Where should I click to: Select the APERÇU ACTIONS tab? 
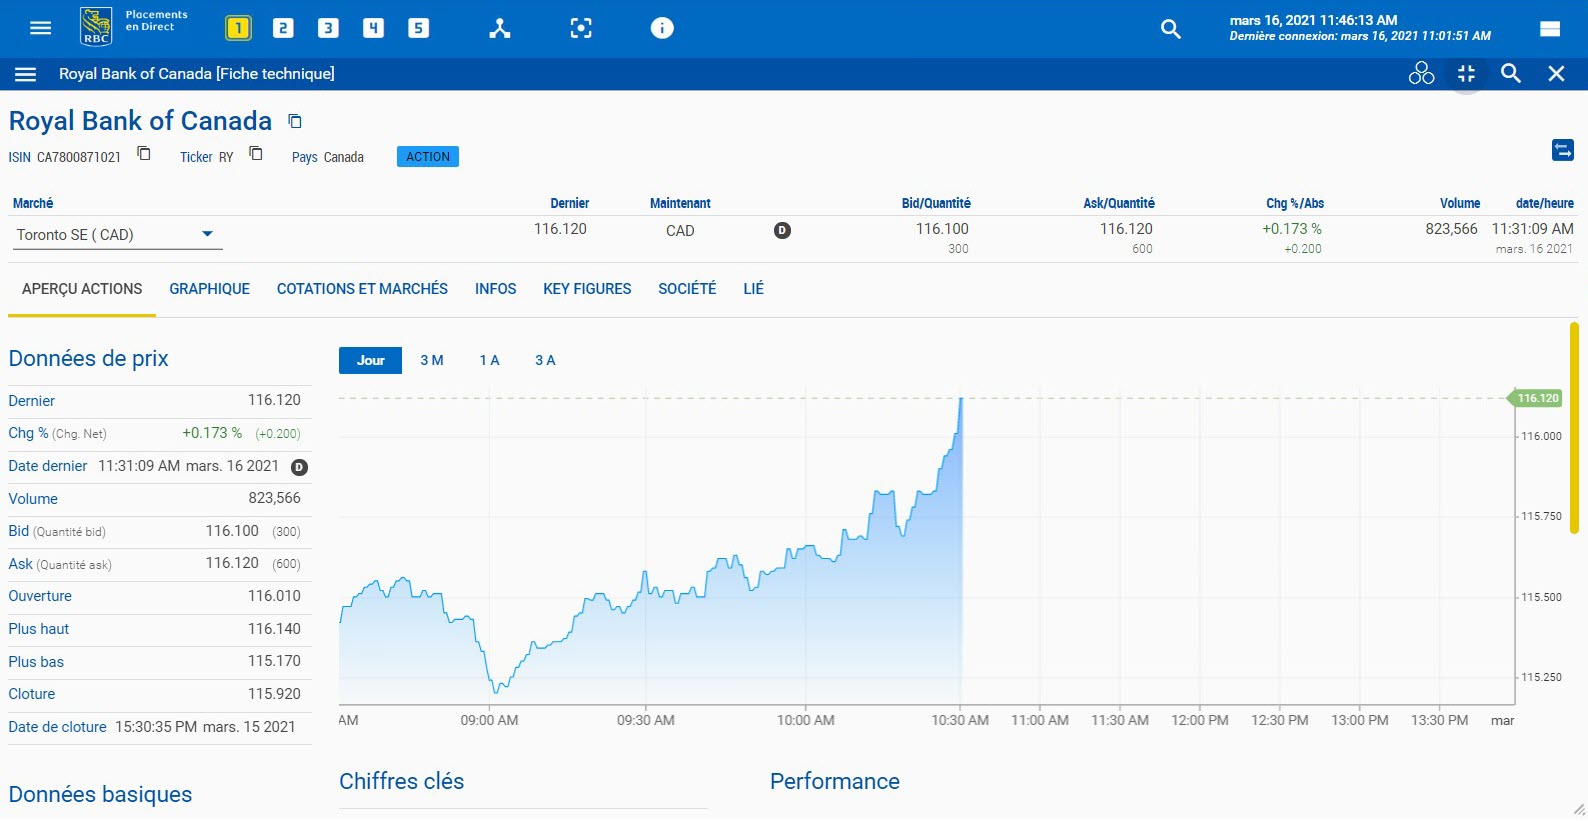[82, 289]
